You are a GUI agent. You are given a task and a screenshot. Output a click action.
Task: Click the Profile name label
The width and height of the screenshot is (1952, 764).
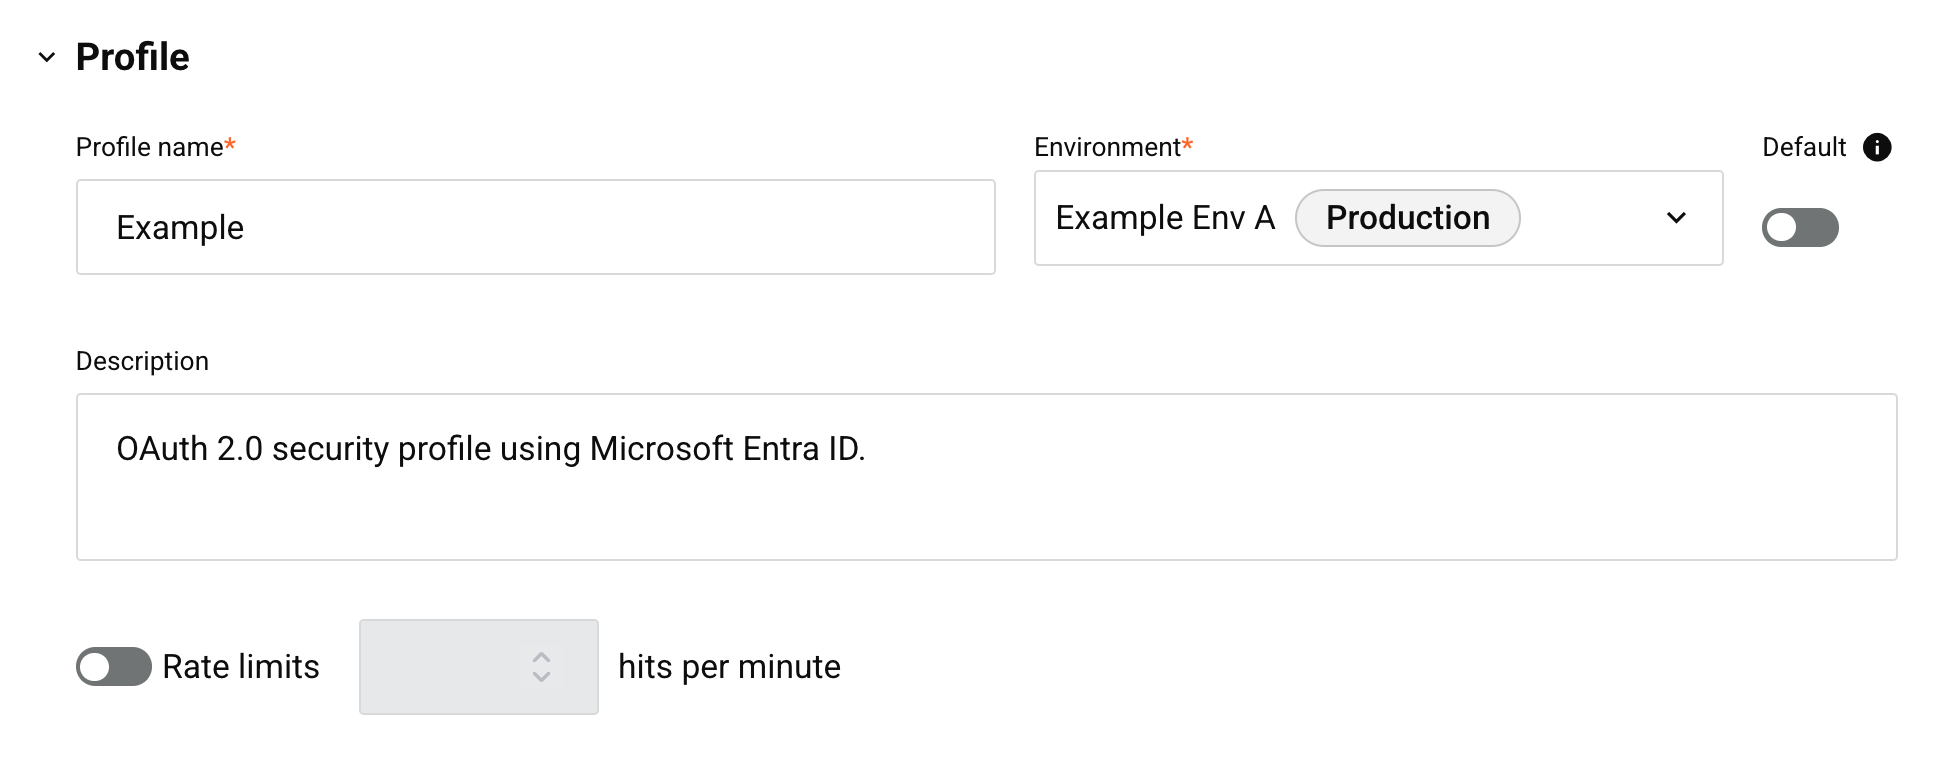[x=156, y=147]
